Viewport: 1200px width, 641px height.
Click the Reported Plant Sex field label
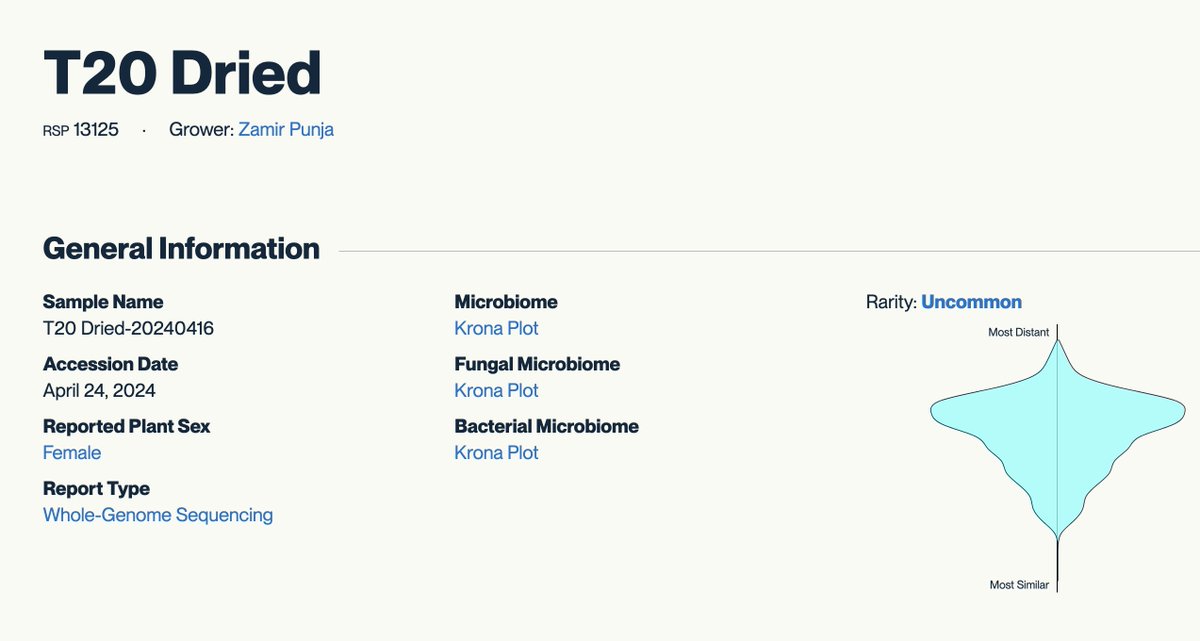126,426
